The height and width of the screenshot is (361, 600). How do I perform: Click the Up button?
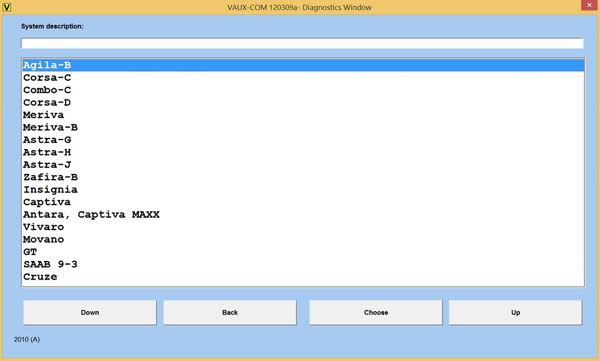click(515, 312)
